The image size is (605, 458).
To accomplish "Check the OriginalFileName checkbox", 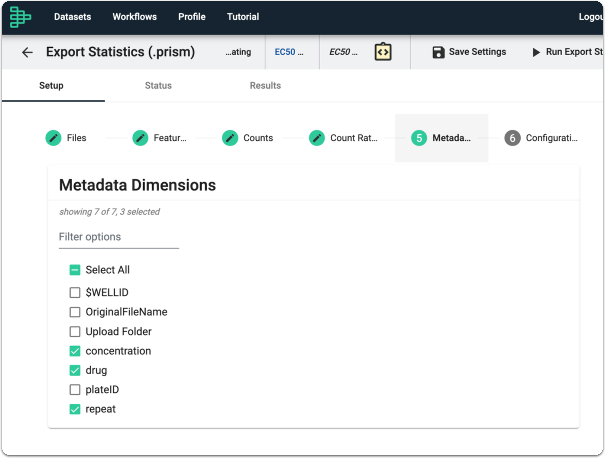I will coord(75,312).
